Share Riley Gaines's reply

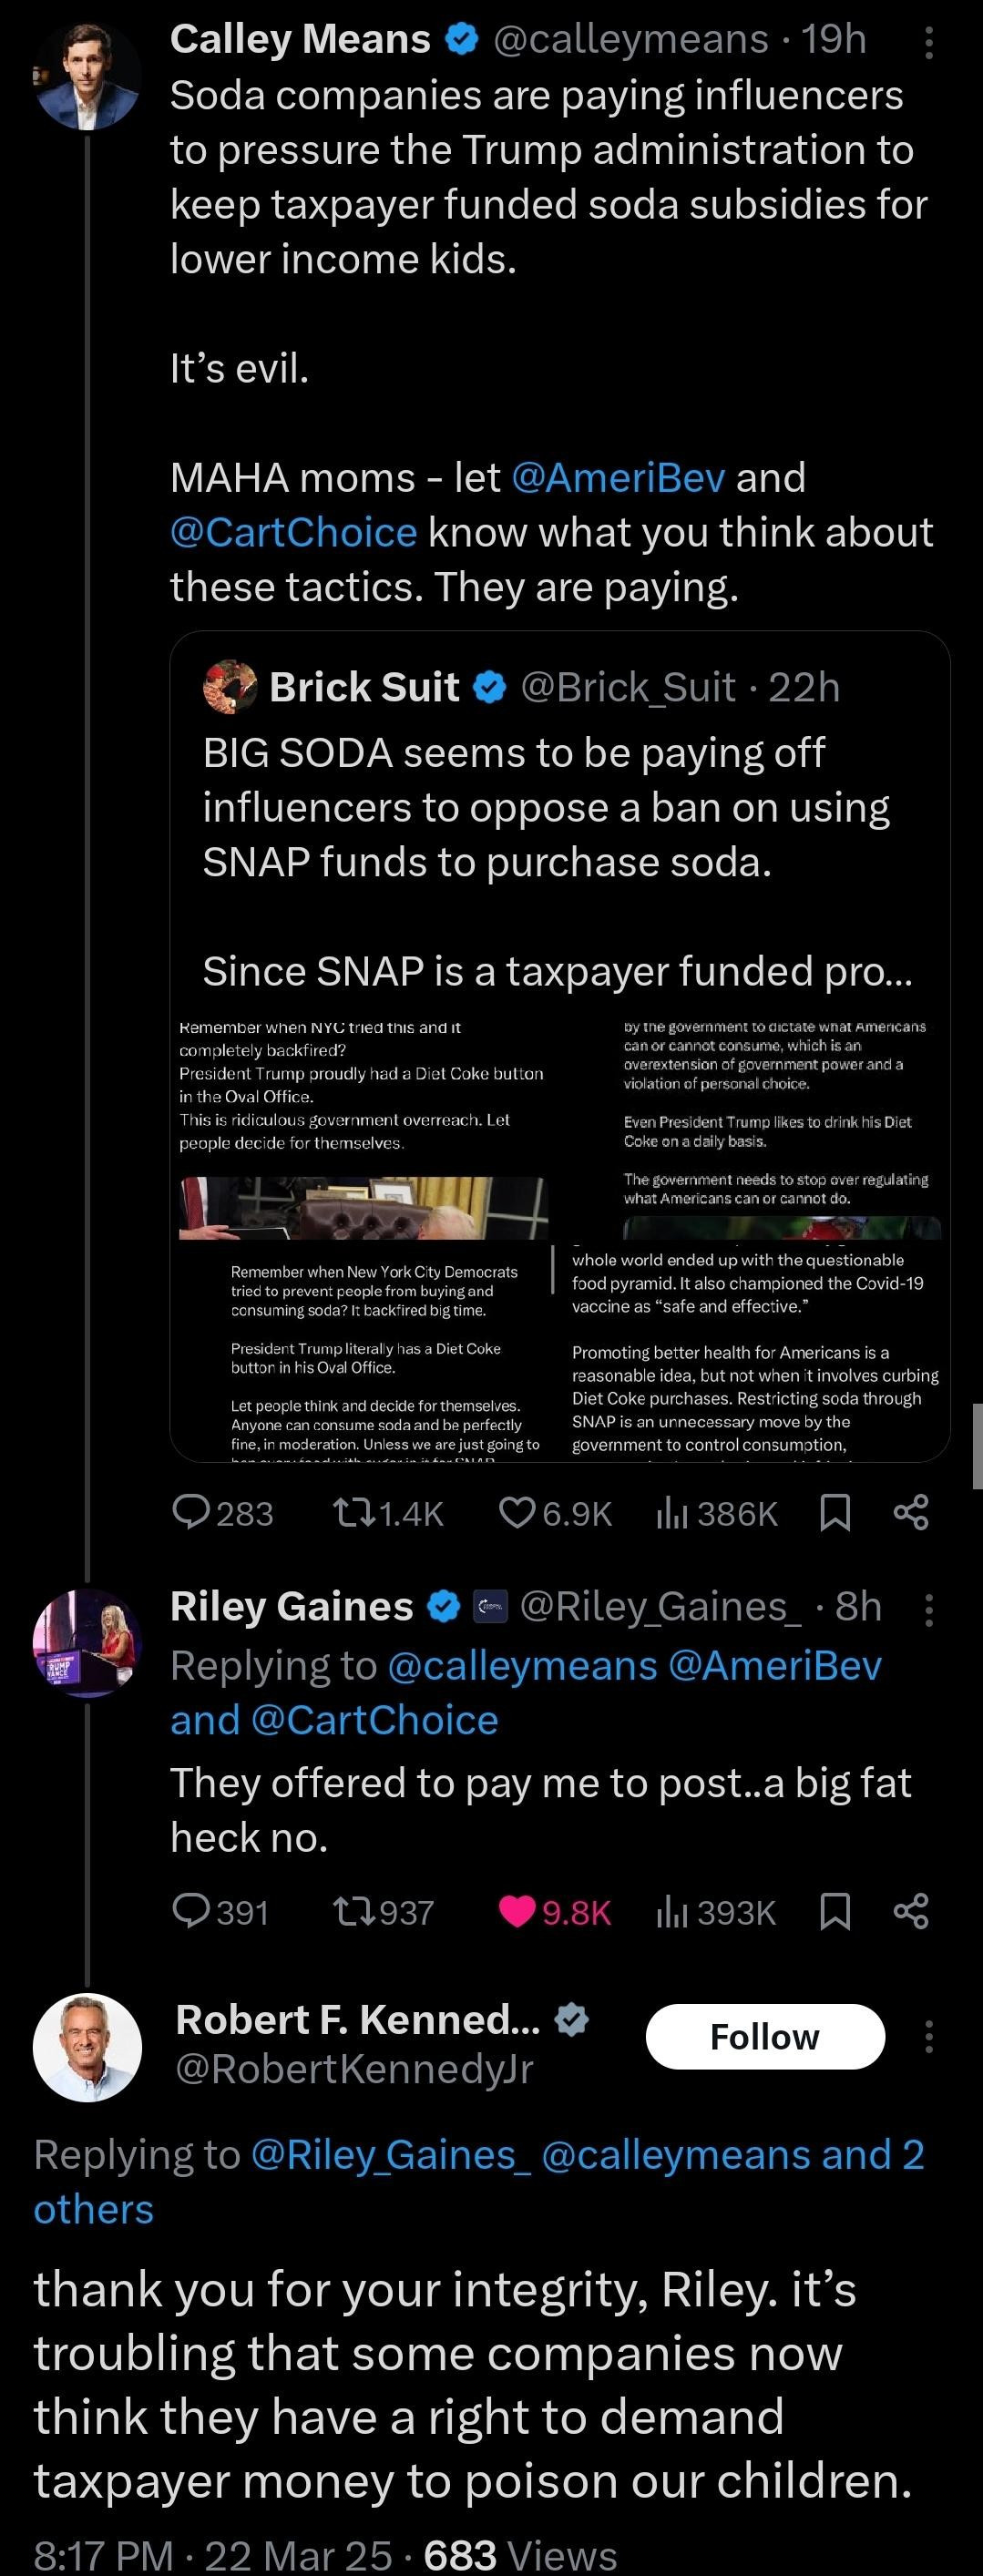[911, 1910]
